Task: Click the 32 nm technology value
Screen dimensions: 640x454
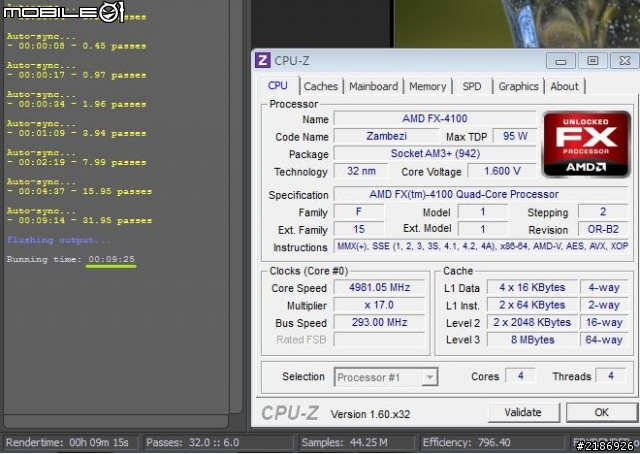Action: click(x=361, y=171)
